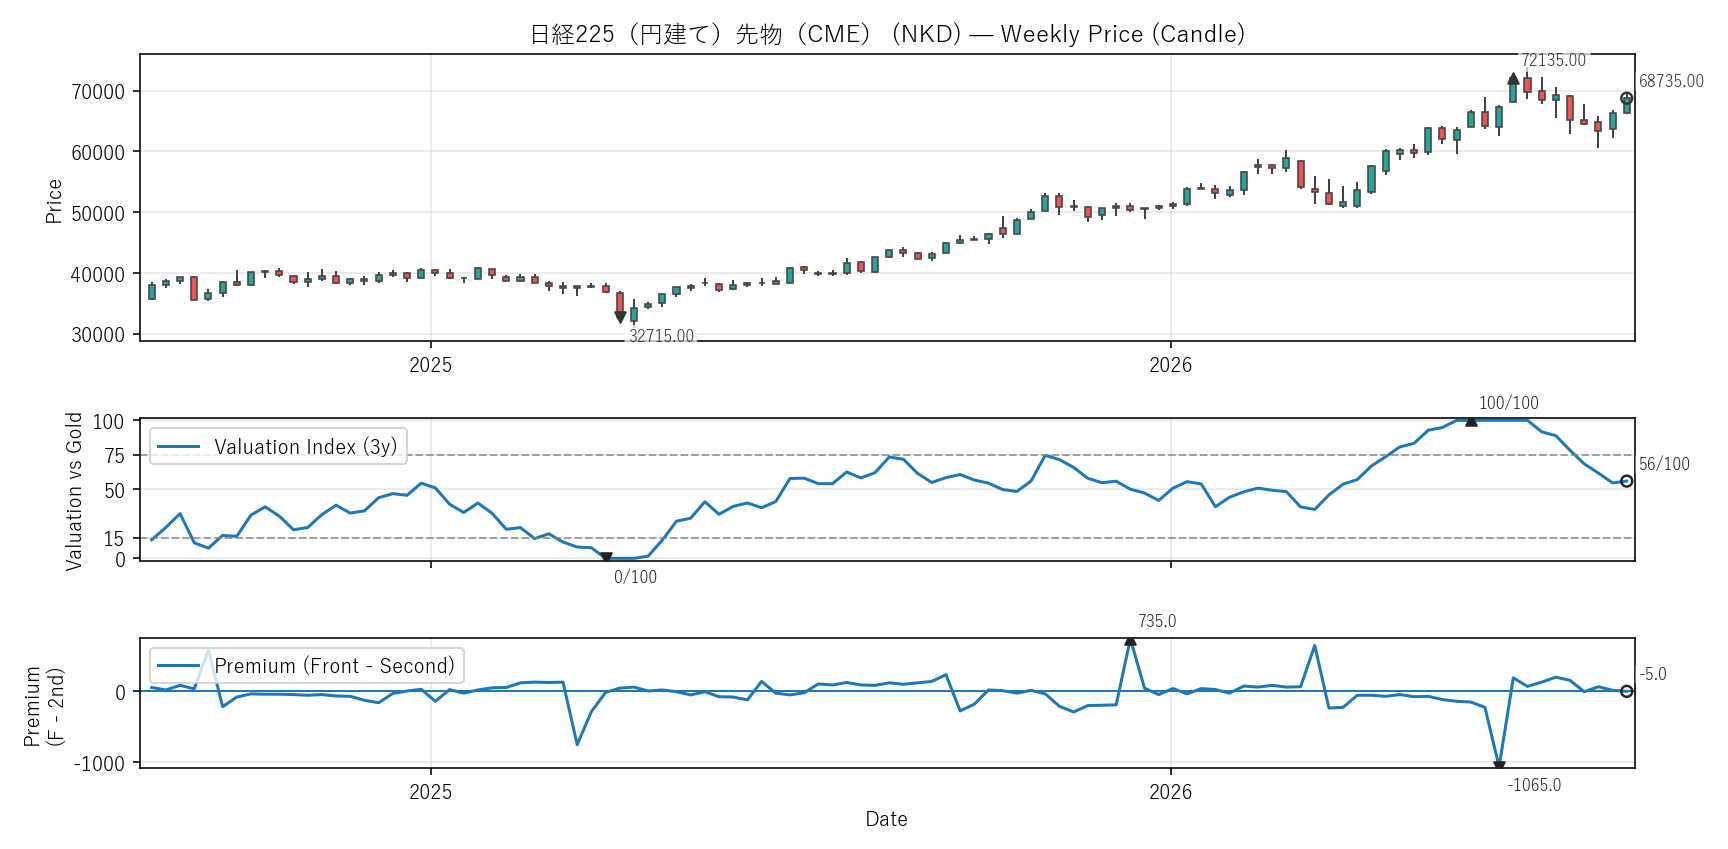Screen dimensions: 1728x849
Task: Click the triangle marker at the premium peak
Action: [x=1130, y=640]
